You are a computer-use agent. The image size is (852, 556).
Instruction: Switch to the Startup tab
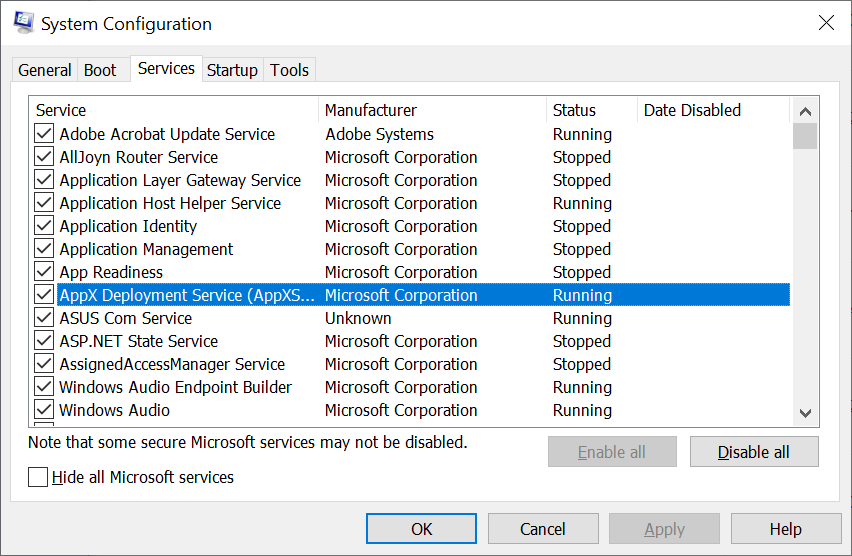232,70
